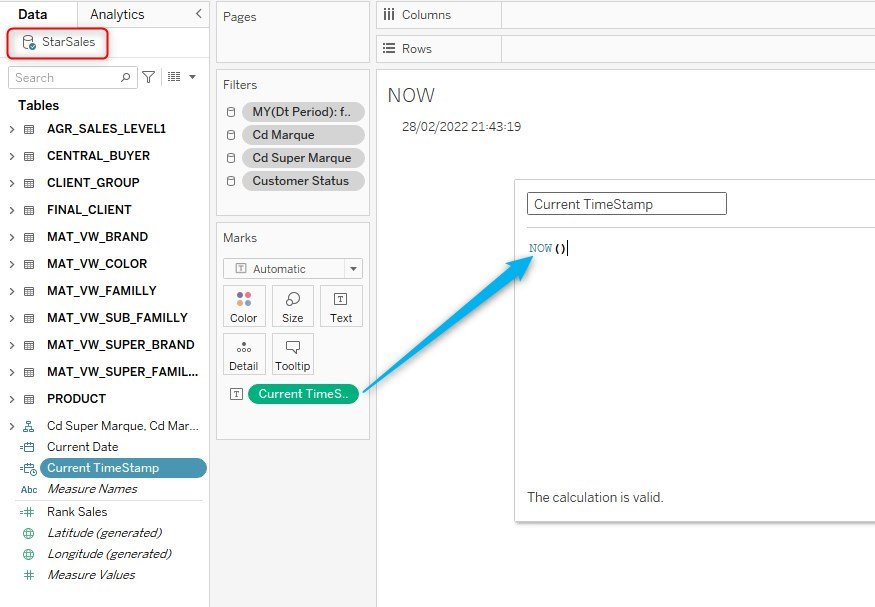
Task: Click the Pages shelf
Action: pyautogui.click(x=292, y=32)
